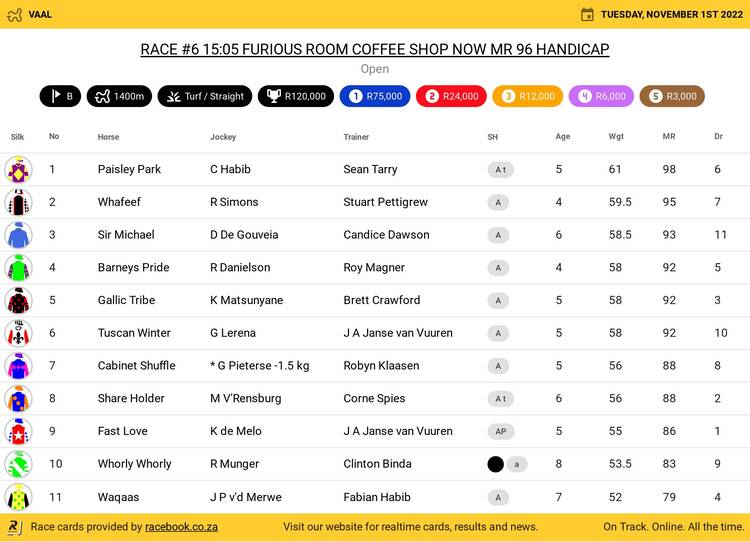The width and height of the screenshot is (750, 542).
Task: Click the race #6 title heading
Action: pyautogui.click(x=374, y=49)
